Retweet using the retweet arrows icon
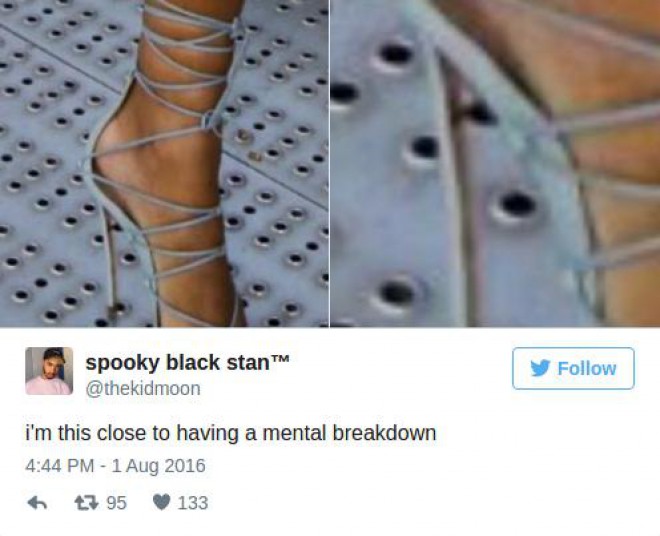This screenshot has width=660, height=536. click(86, 503)
